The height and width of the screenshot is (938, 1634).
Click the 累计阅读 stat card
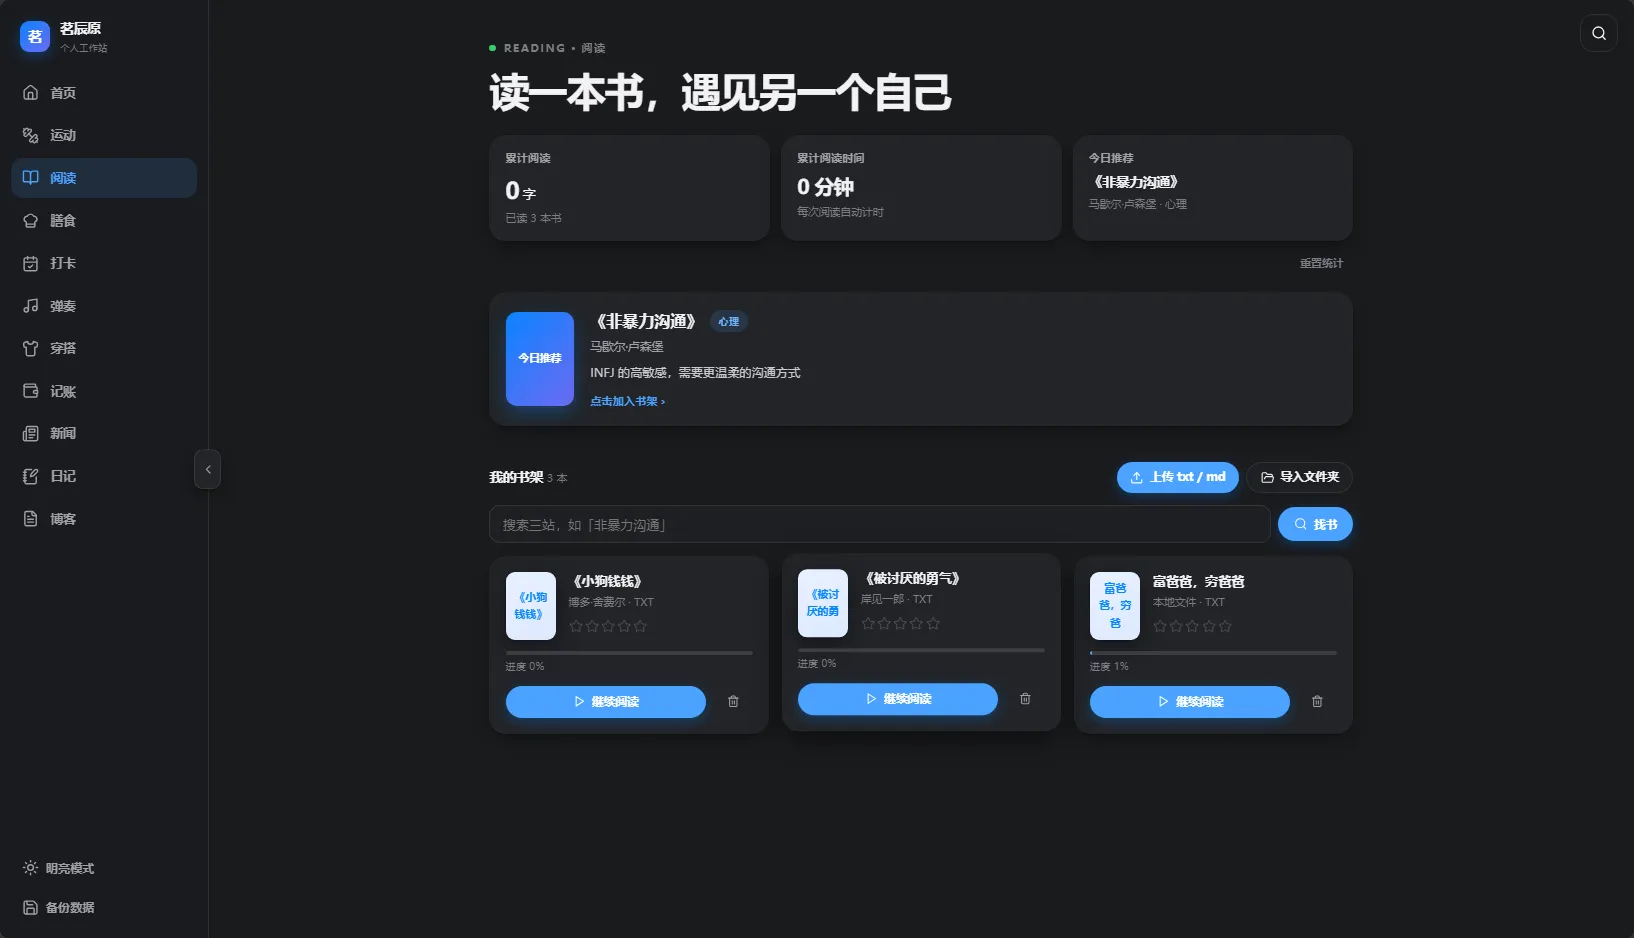(629, 188)
